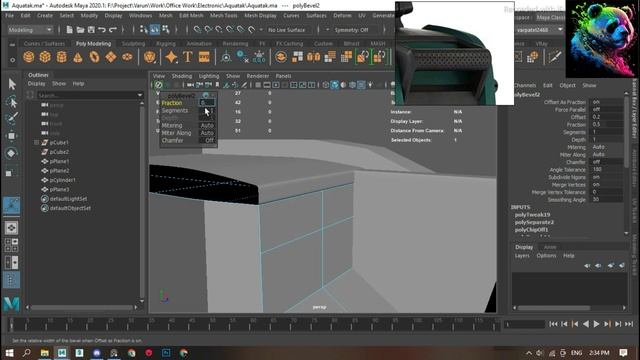Click the Undo arrow icon
The width and height of the screenshot is (640, 360).
point(102,30)
